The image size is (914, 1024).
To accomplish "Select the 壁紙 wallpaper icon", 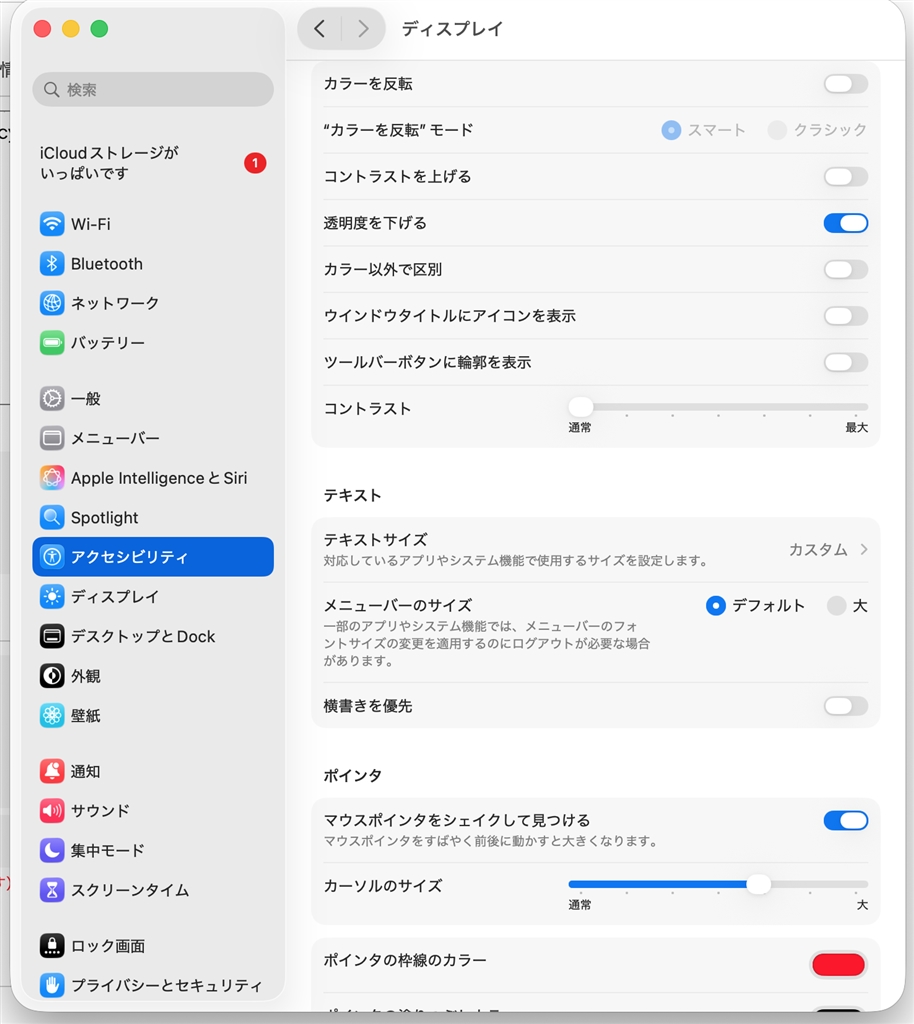I will tap(52, 716).
